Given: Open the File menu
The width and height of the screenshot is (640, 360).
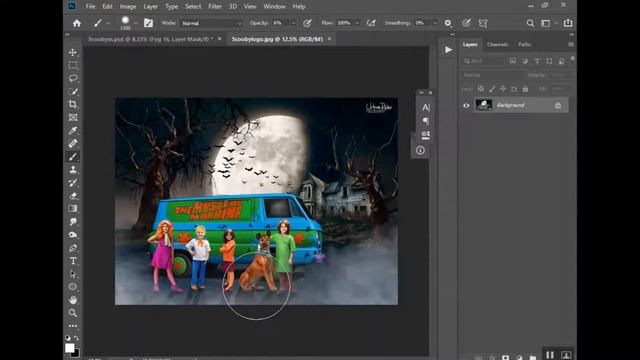Looking at the screenshot, I should [90, 7].
